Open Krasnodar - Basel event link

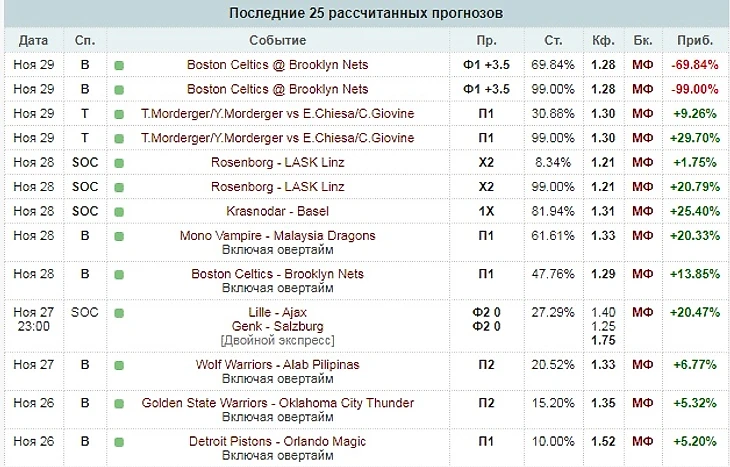pos(277,211)
